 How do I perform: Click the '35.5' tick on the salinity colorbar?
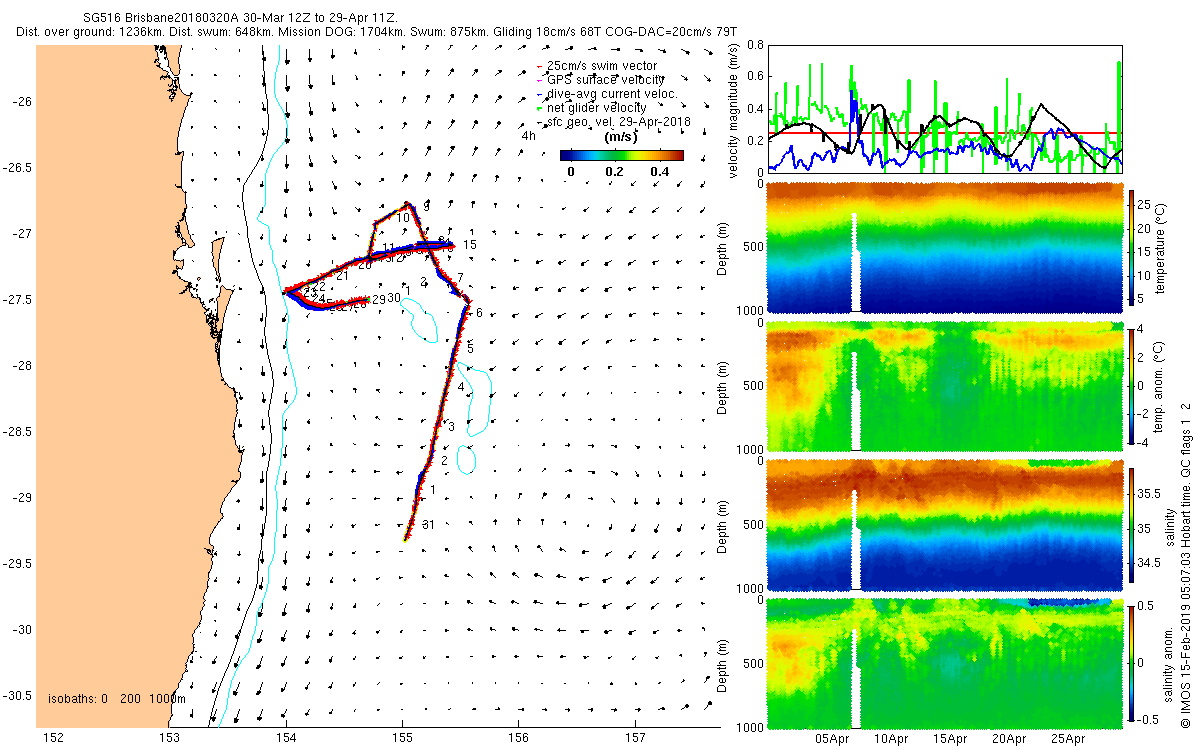coord(1151,494)
